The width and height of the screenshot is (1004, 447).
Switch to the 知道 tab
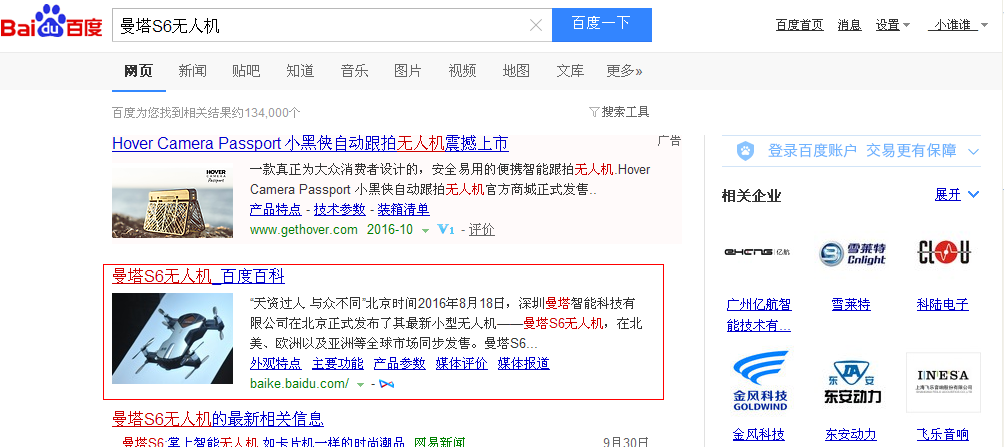(x=300, y=70)
